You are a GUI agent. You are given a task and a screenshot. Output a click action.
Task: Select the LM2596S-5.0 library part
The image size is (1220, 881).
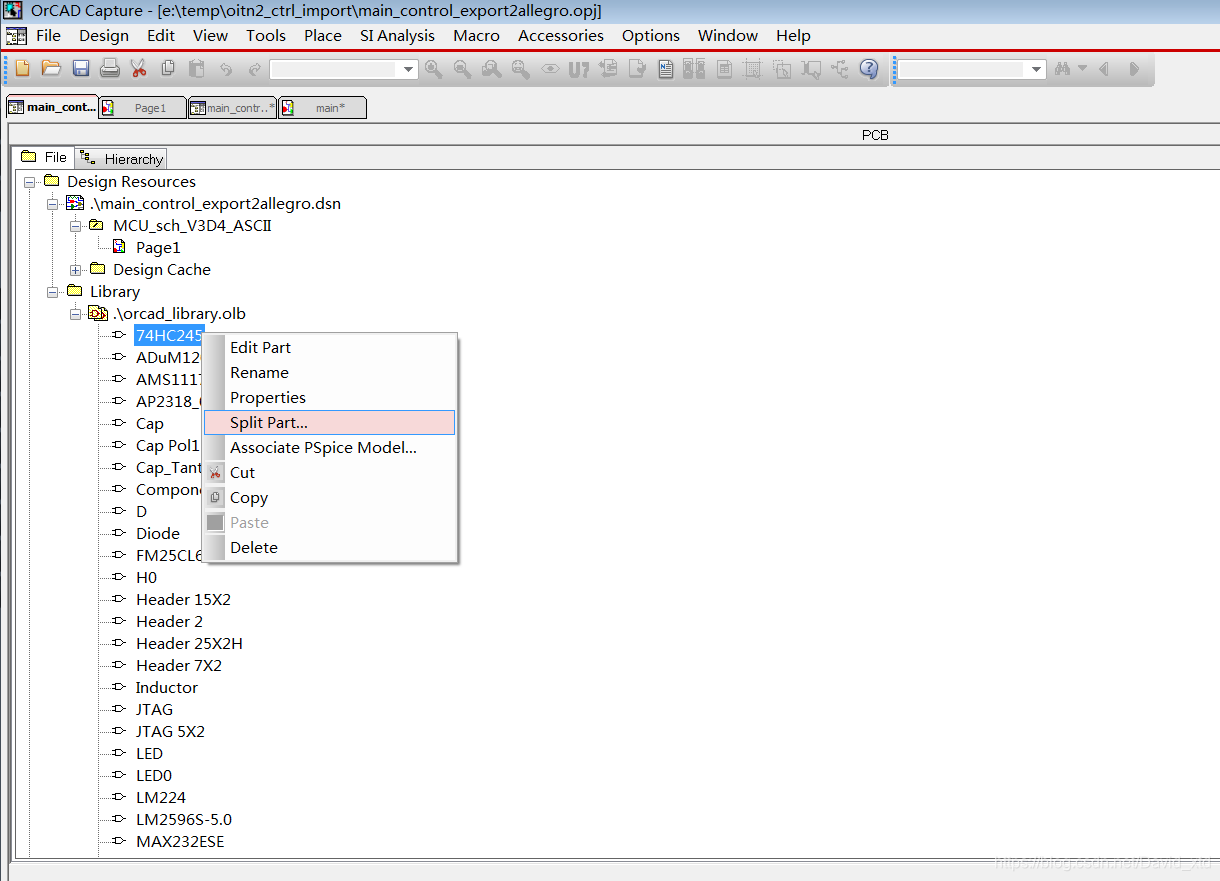pos(184,820)
